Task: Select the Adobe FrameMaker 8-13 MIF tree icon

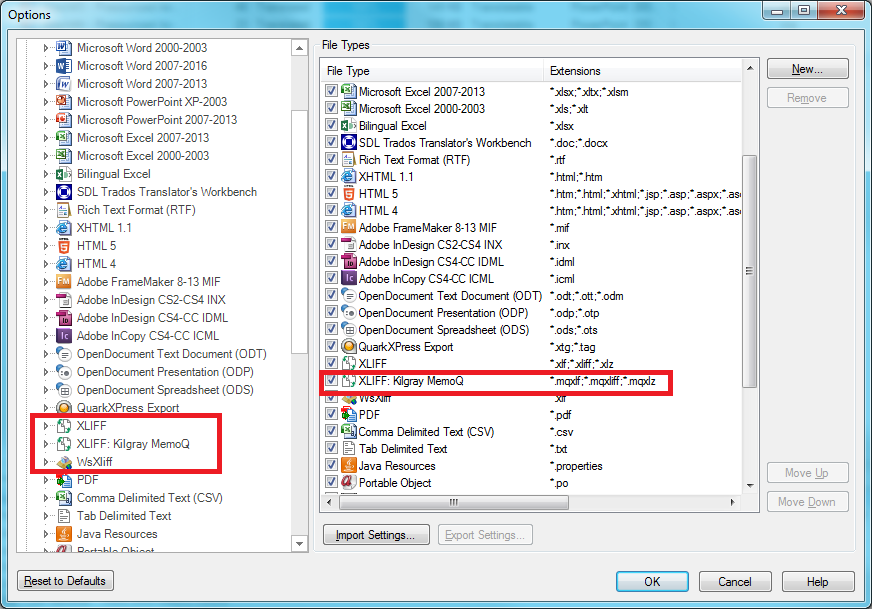Action: [x=64, y=282]
